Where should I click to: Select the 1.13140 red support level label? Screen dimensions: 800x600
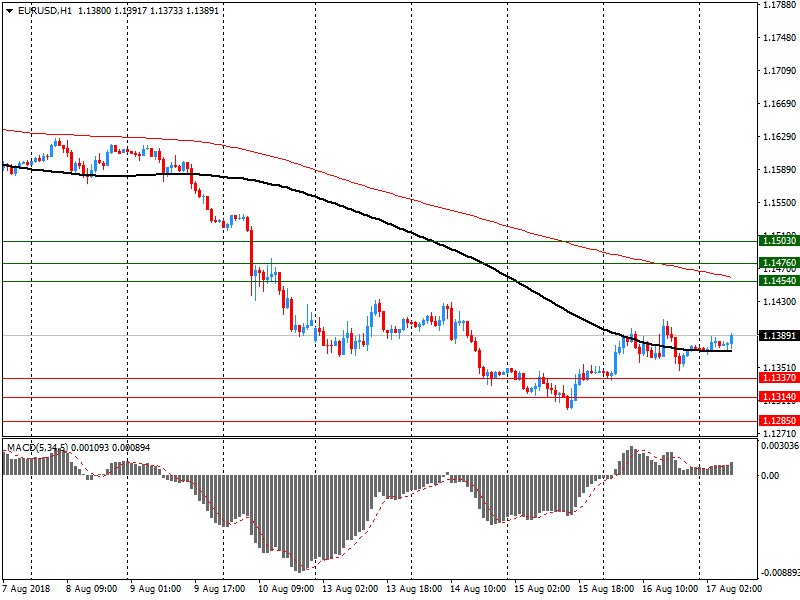click(x=779, y=397)
